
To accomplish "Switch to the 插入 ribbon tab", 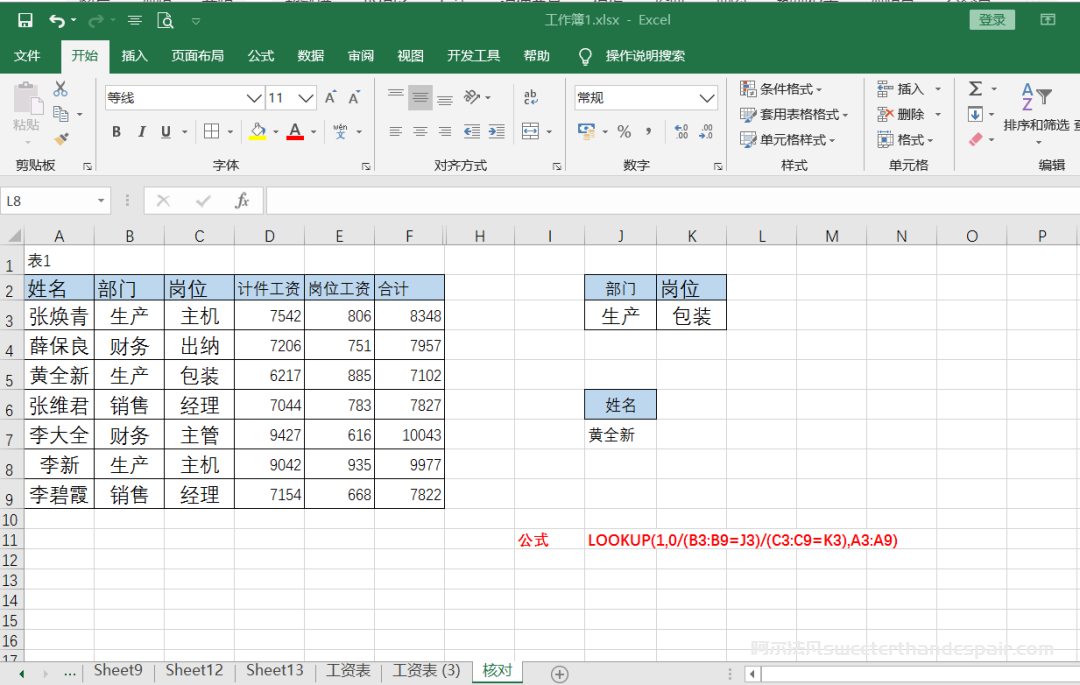I will pos(134,56).
